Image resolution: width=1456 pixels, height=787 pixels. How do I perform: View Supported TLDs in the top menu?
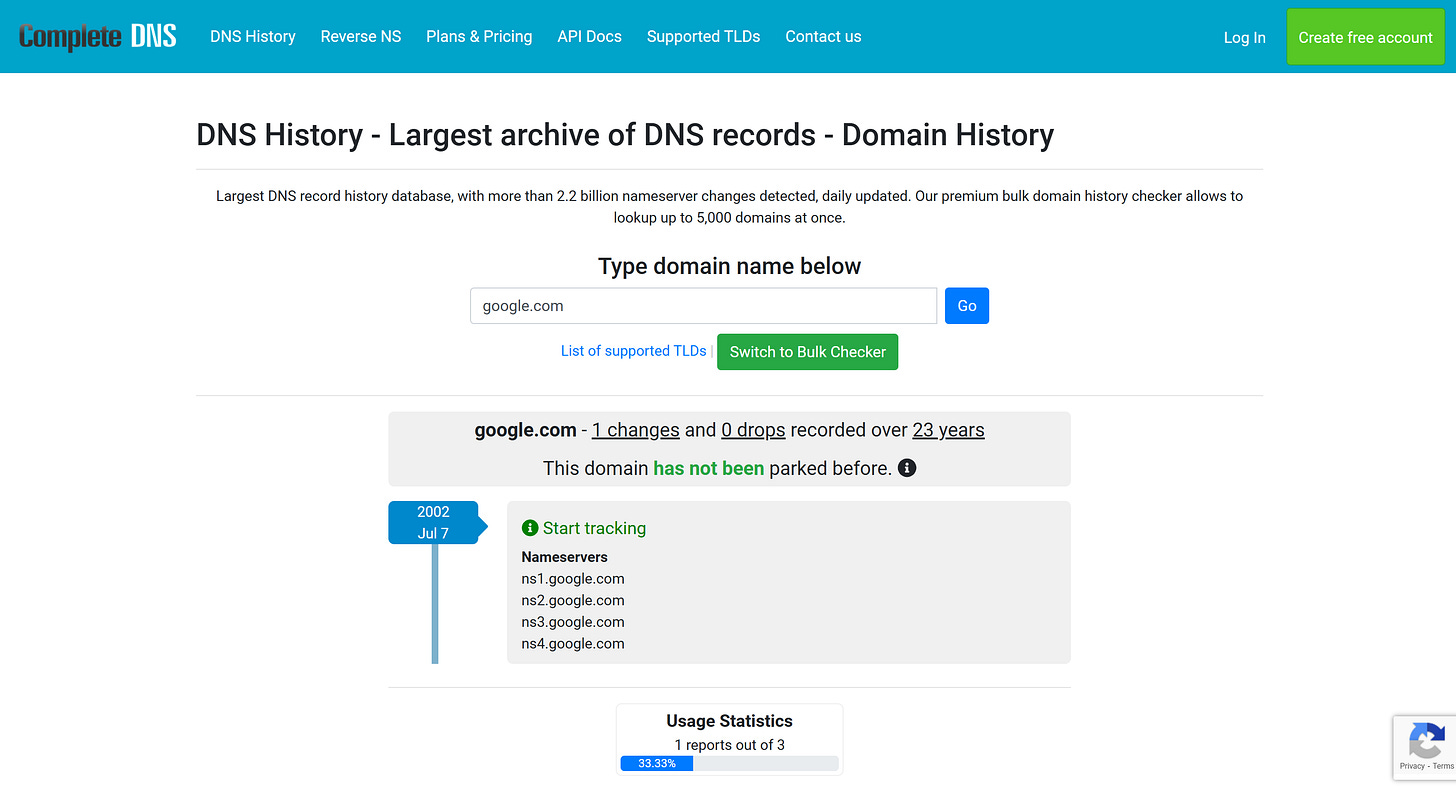704,36
